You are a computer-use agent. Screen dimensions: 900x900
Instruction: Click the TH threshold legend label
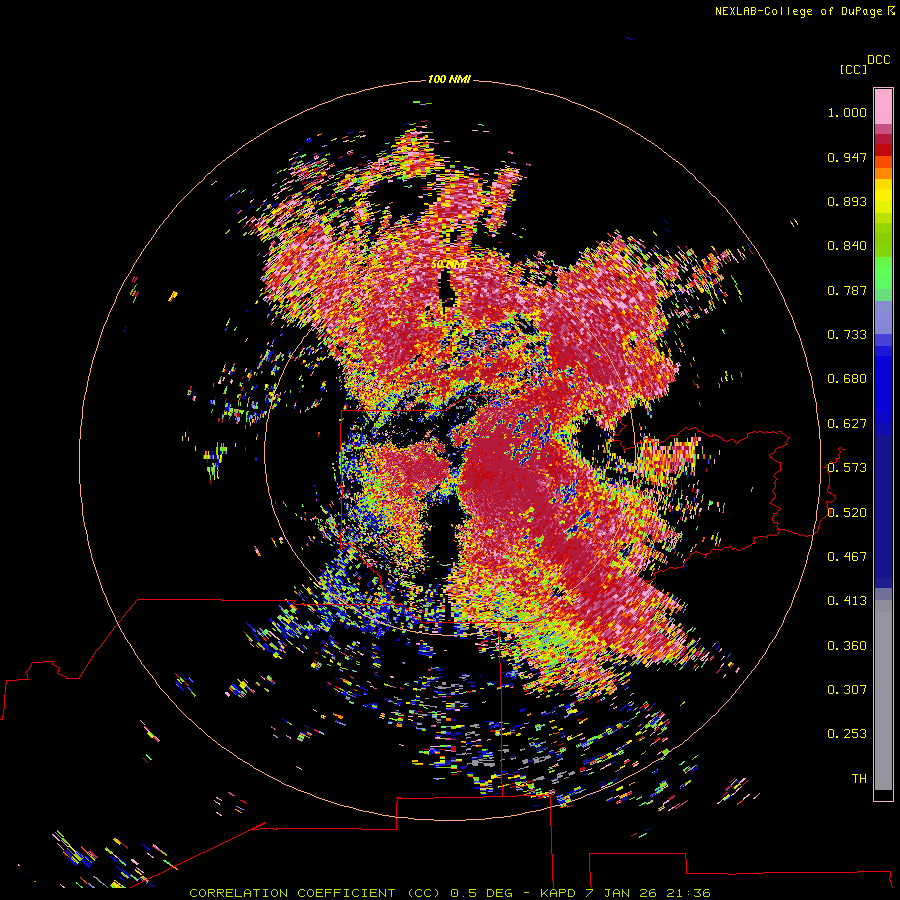(859, 779)
